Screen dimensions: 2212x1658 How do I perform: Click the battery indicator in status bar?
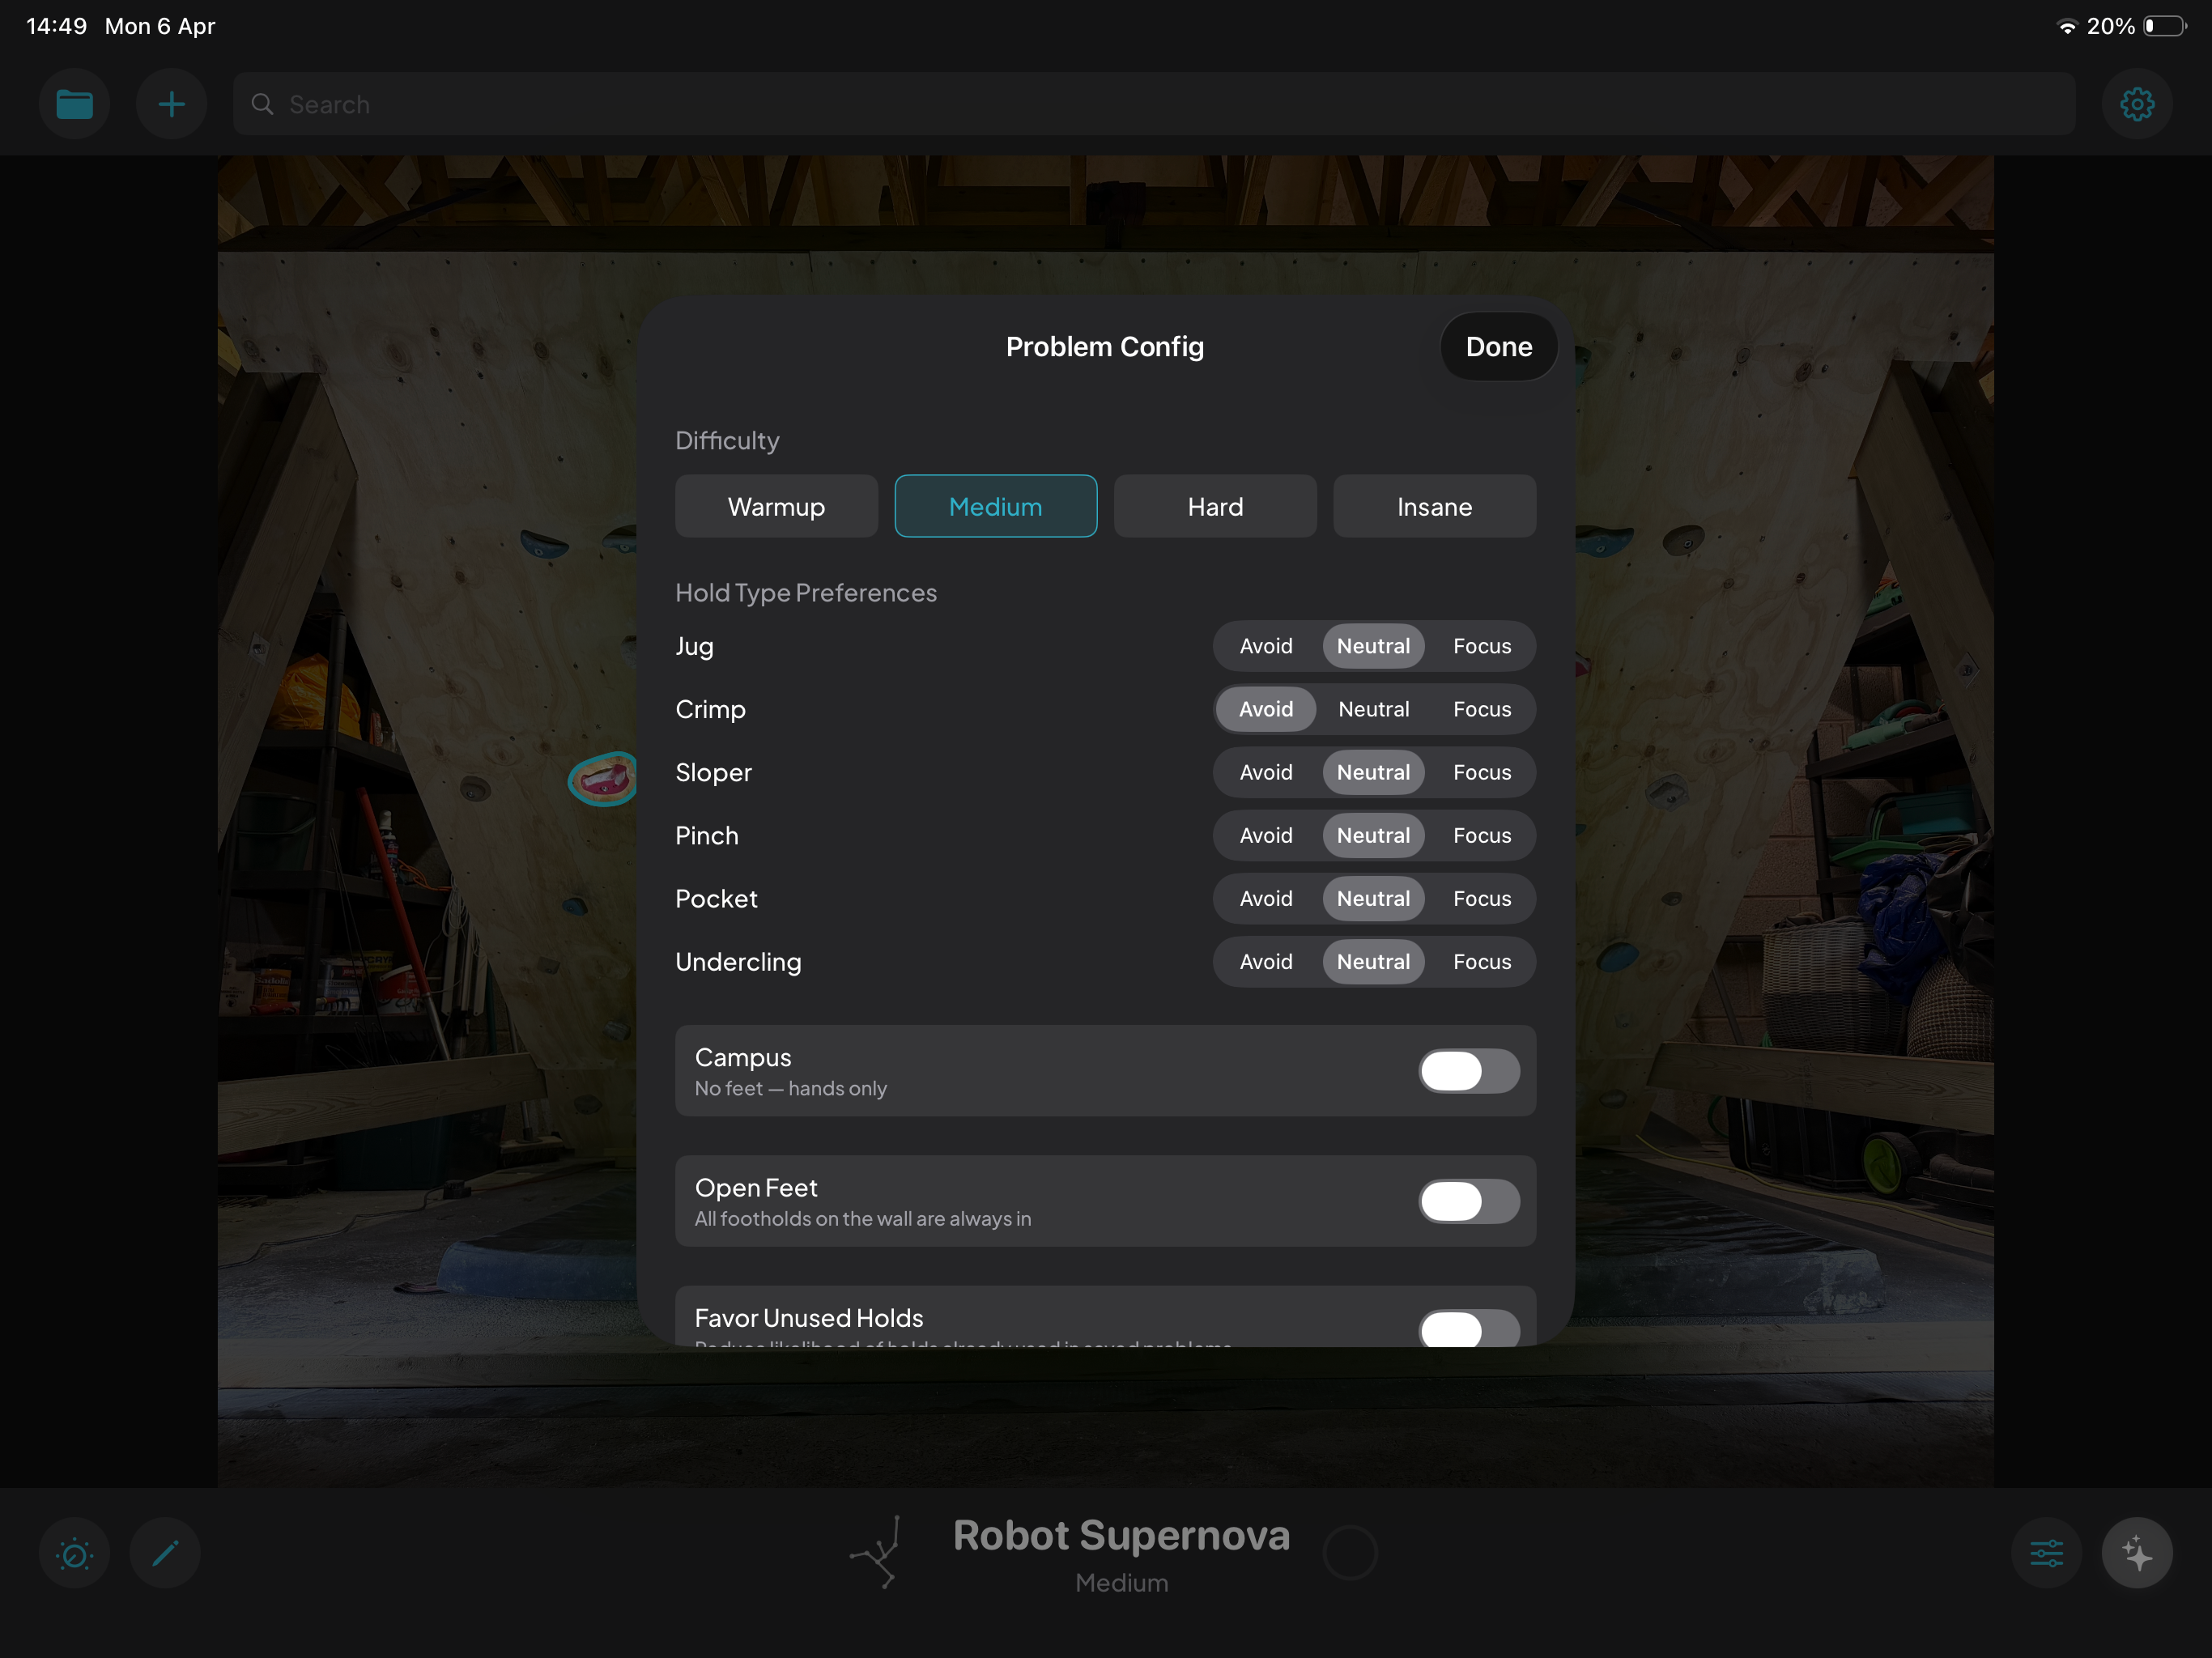click(2164, 26)
